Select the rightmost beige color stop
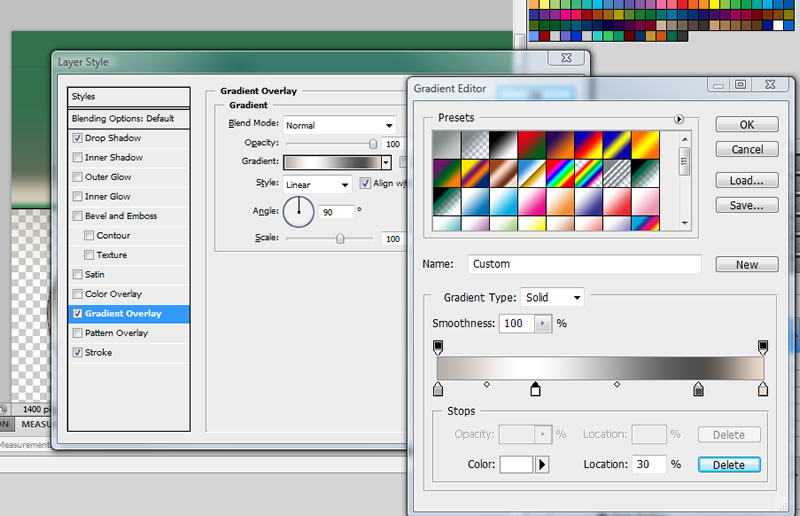 point(763,389)
